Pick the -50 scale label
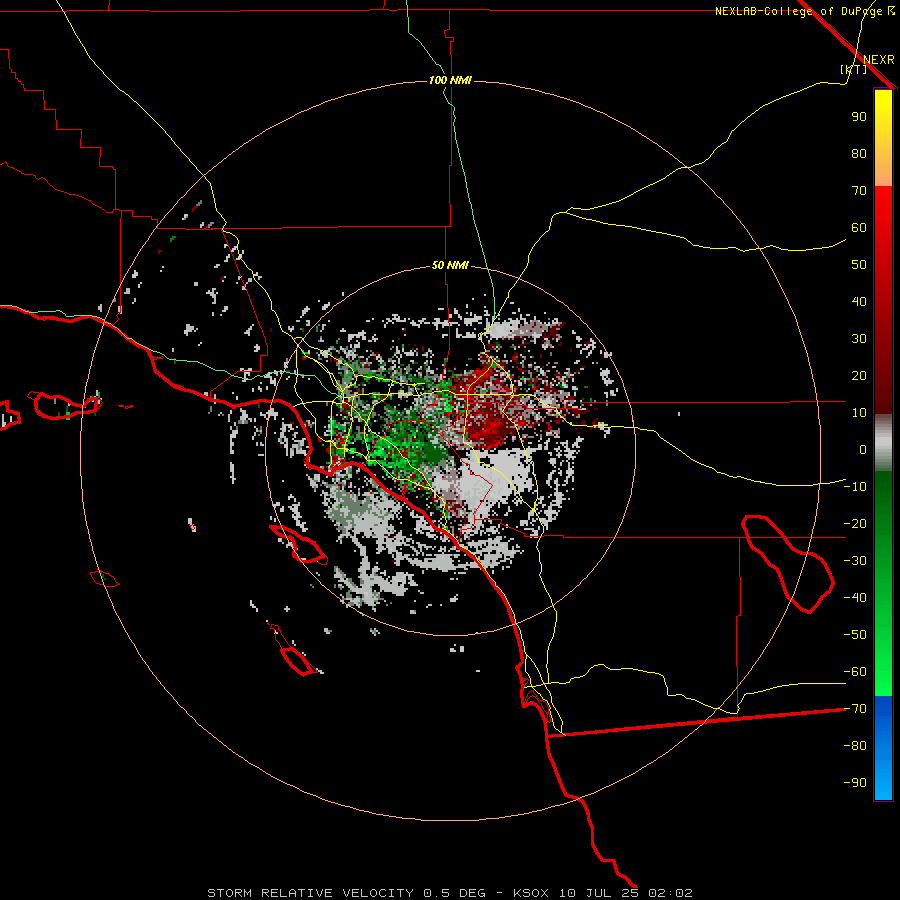 pos(855,635)
